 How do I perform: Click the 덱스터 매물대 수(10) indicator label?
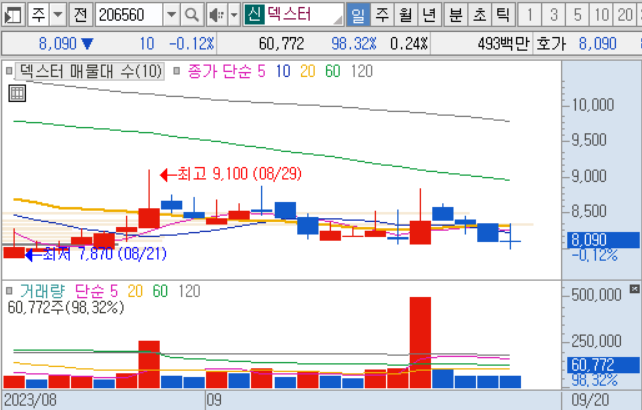[x=90, y=71]
